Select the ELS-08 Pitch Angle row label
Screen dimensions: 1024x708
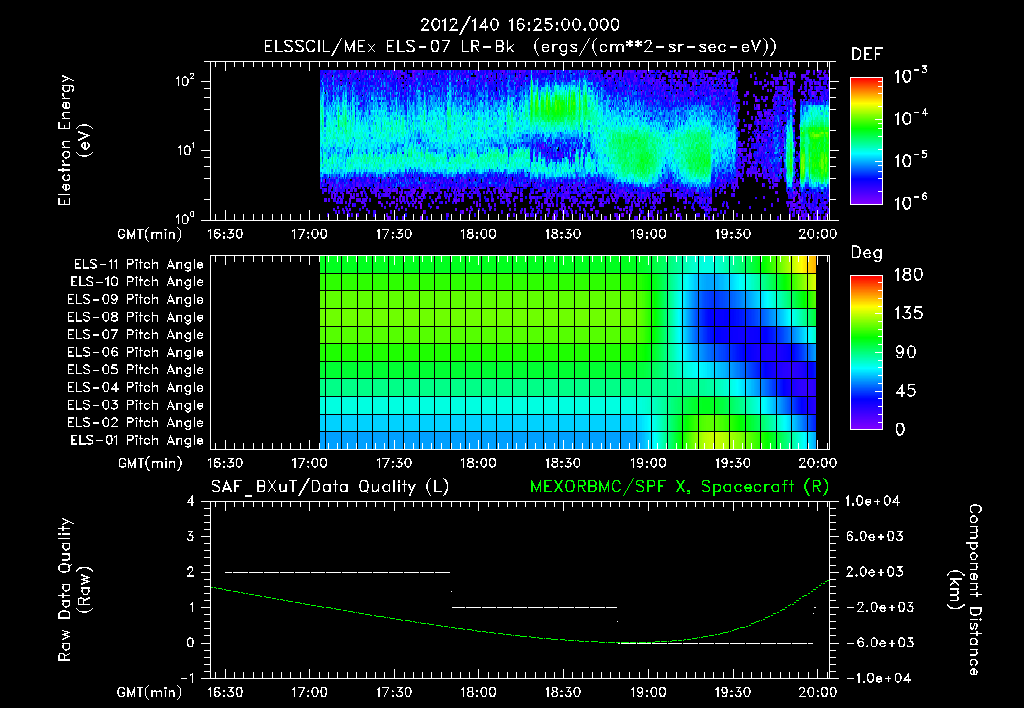pyautogui.click(x=136, y=317)
